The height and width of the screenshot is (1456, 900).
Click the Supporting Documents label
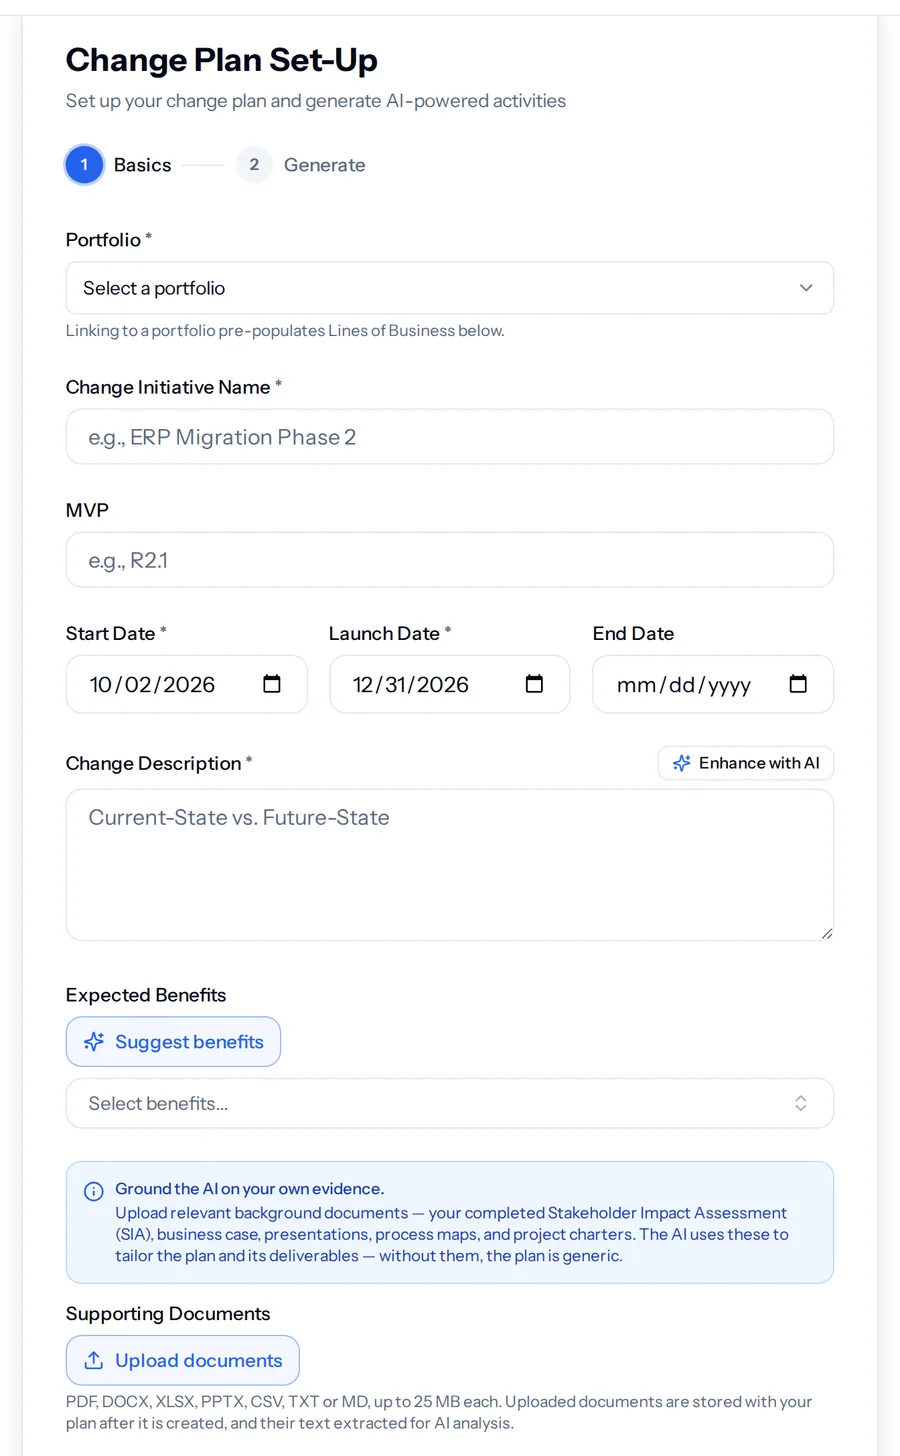[x=168, y=1314]
